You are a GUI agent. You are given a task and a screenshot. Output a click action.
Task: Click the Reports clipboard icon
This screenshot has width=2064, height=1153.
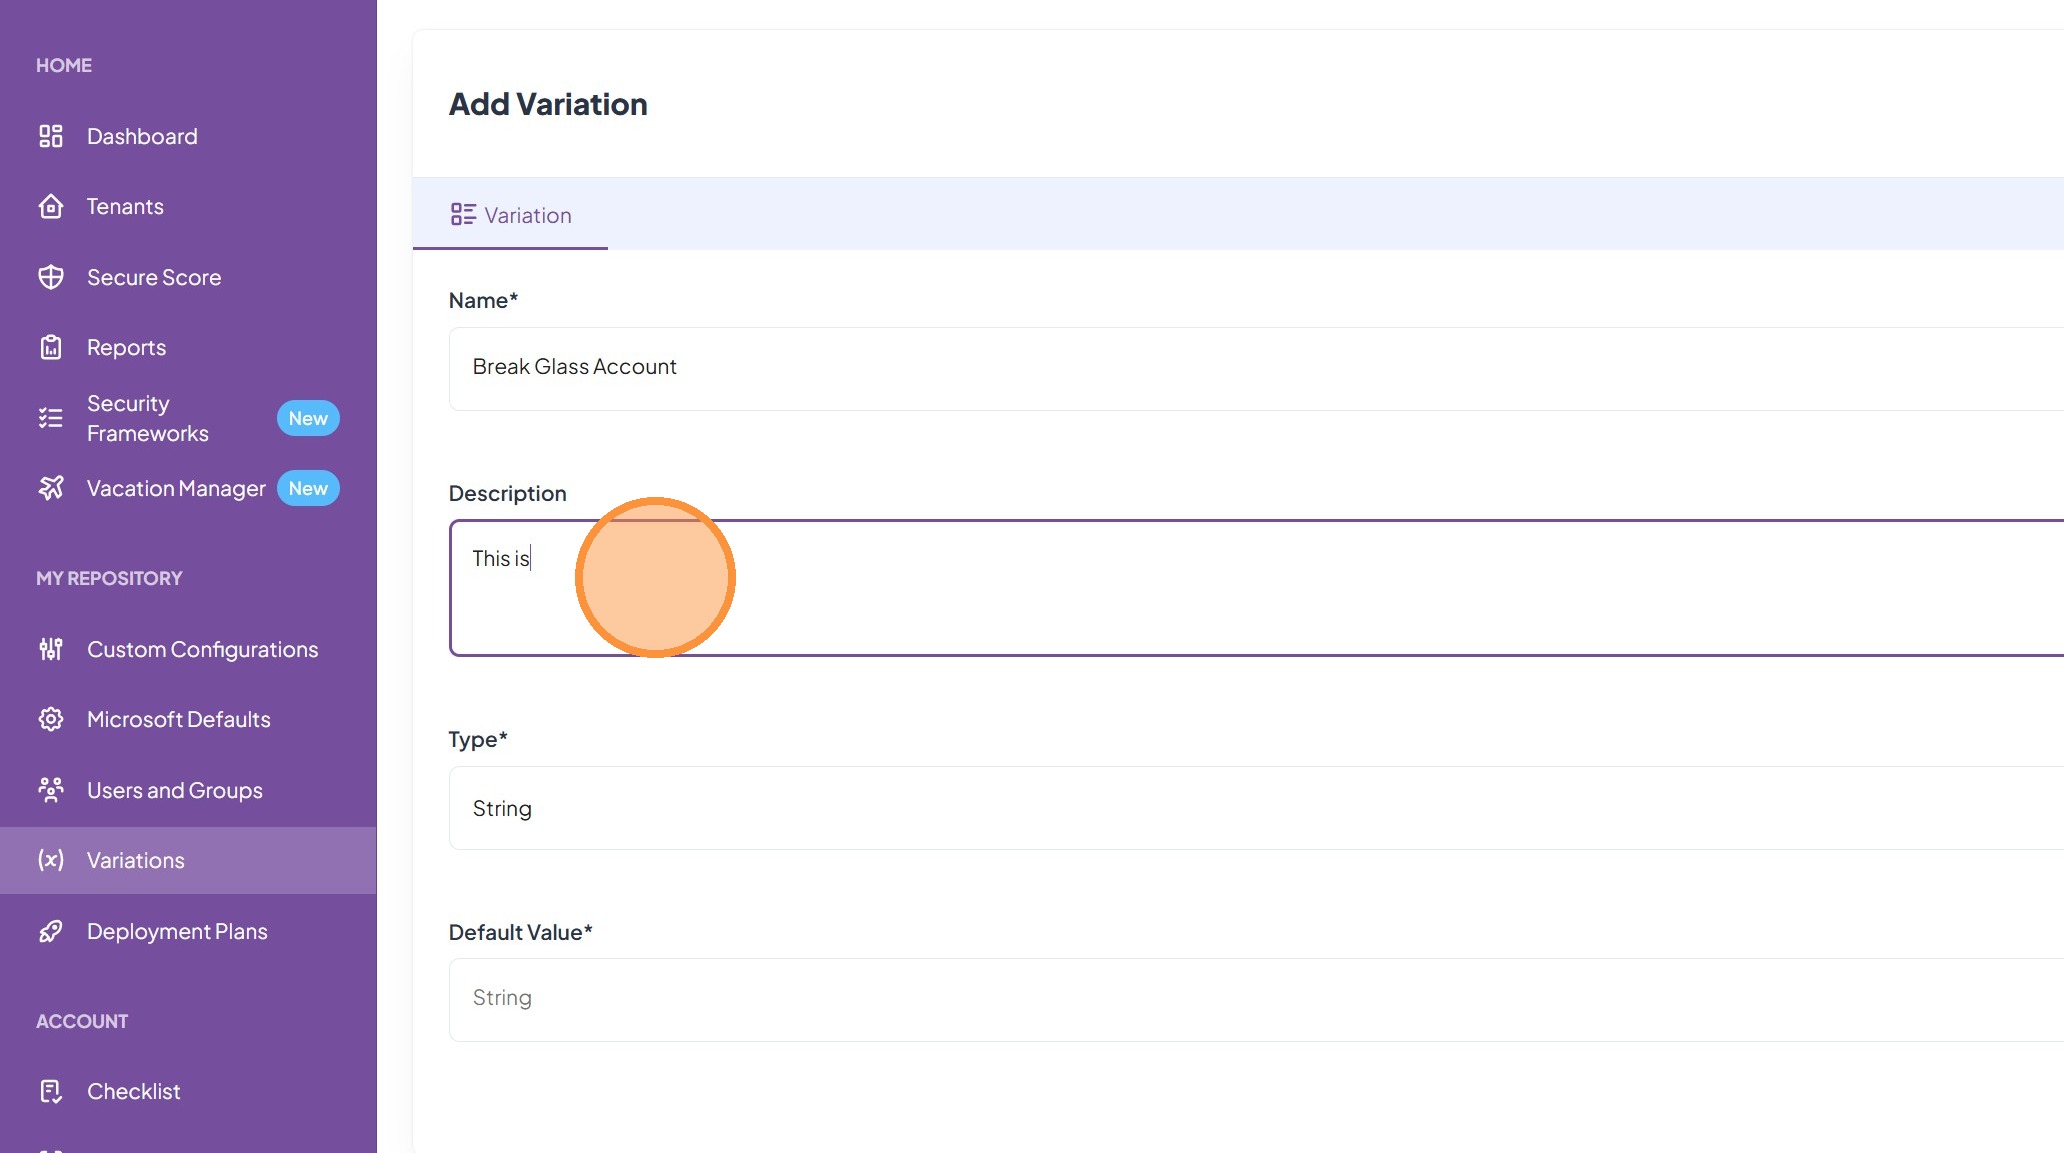[51, 347]
